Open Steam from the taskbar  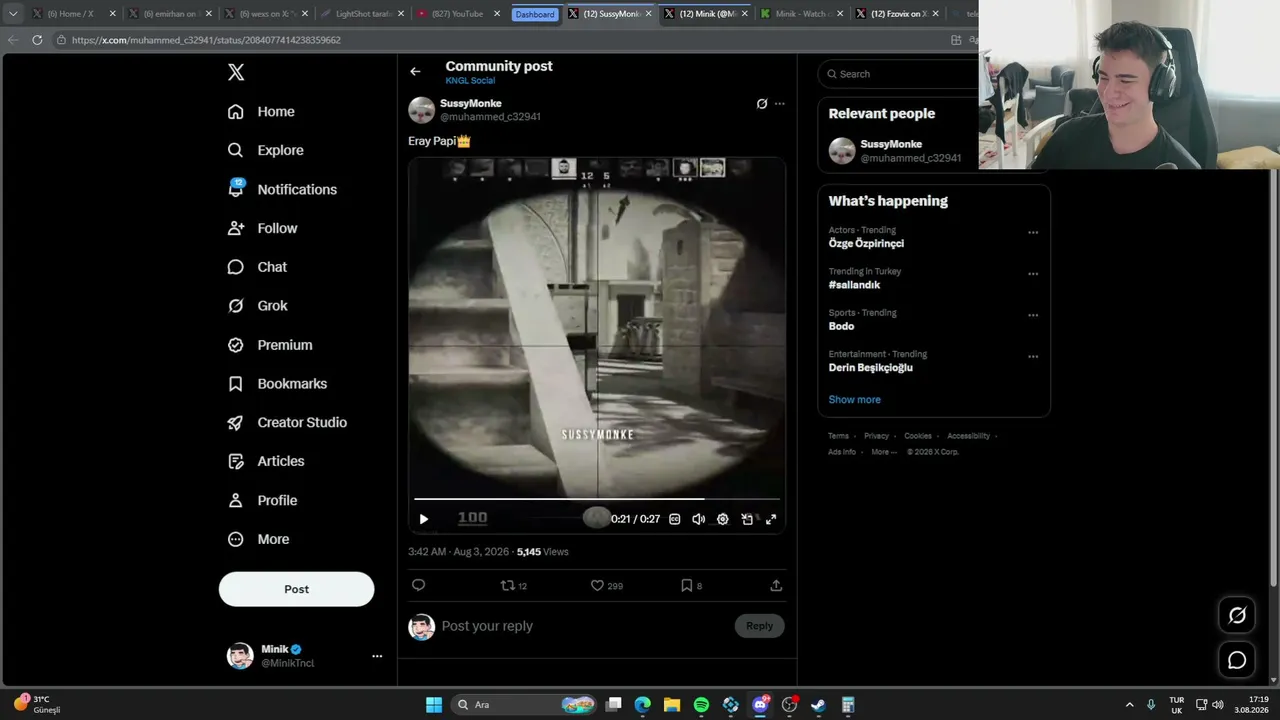[x=818, y=705]
